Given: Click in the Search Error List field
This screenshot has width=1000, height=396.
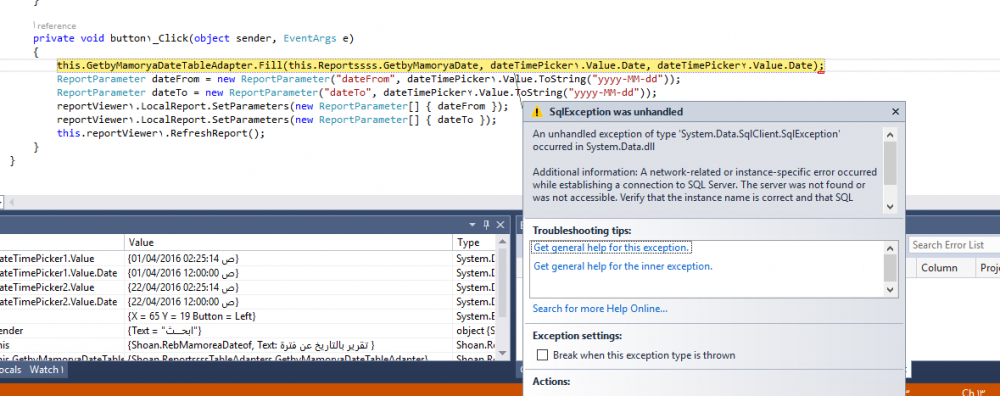Looking at the screenshot, I should 953,245.
